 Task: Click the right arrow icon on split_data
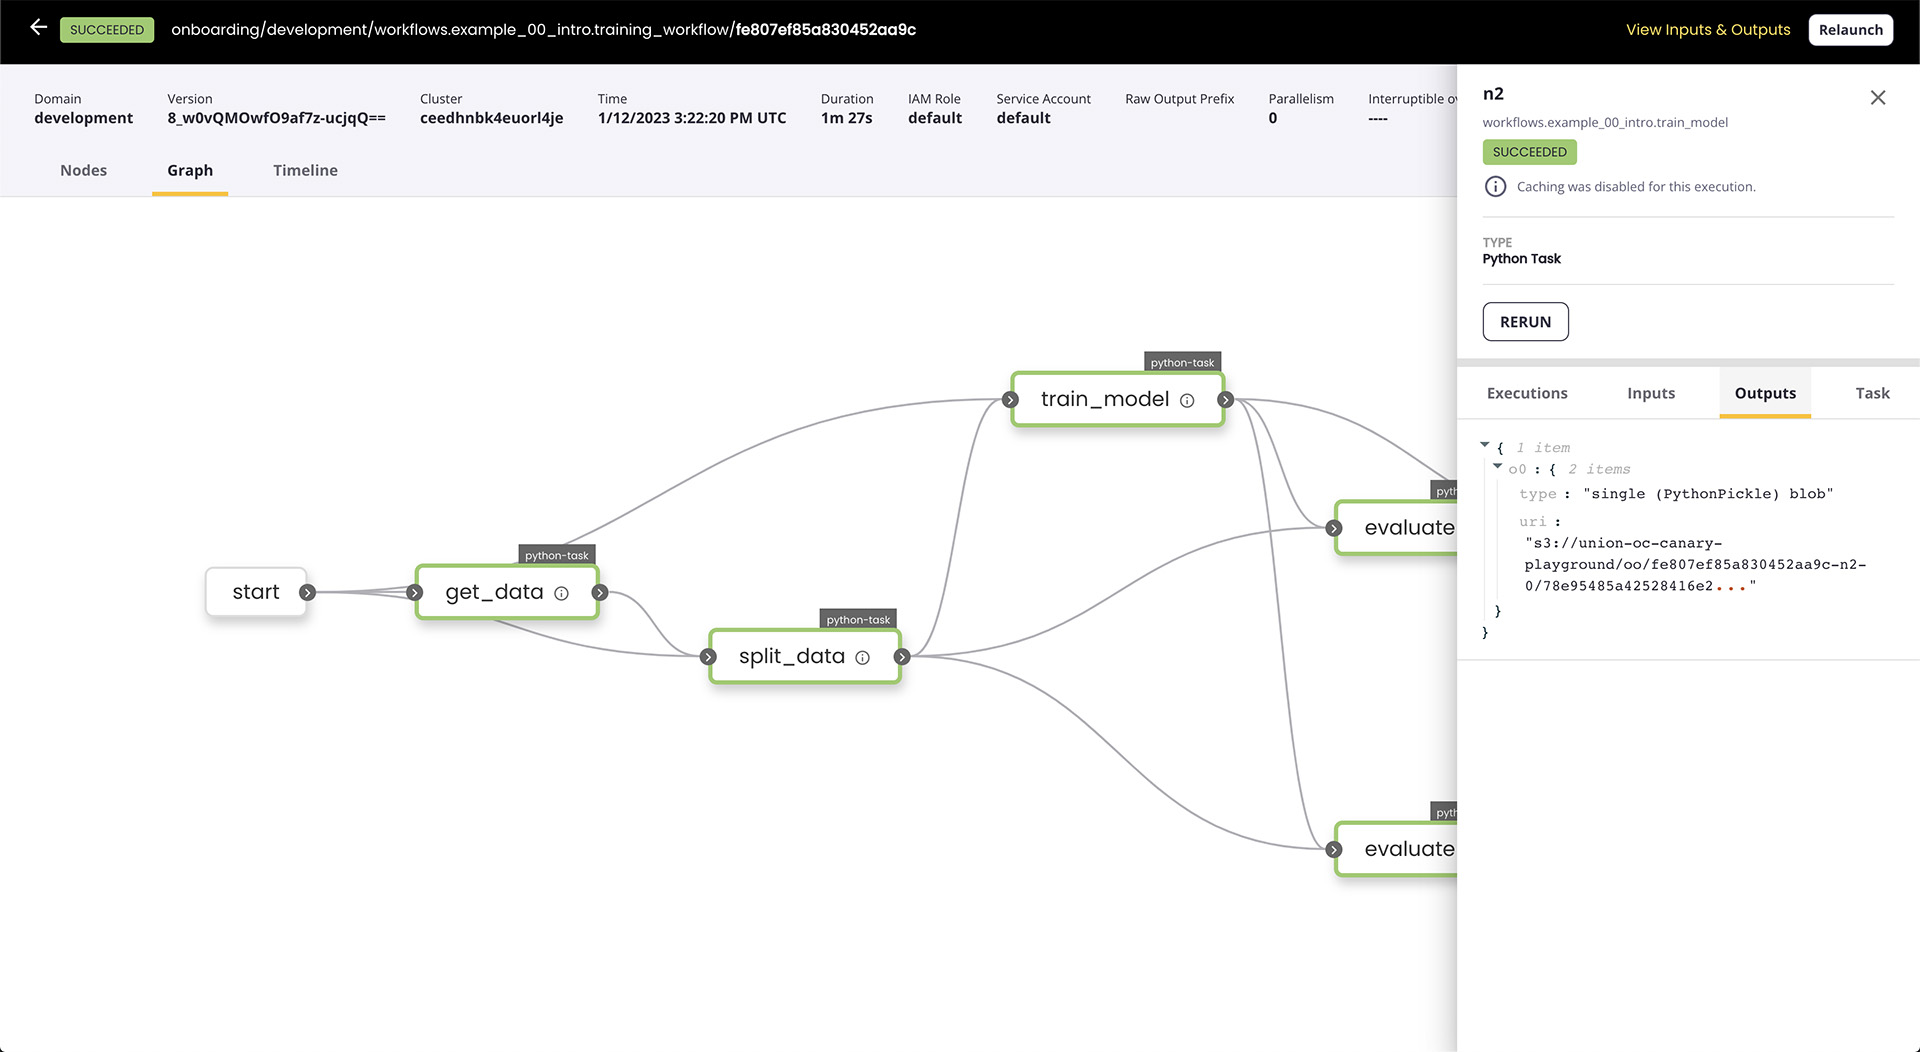(x=902, y=657)
